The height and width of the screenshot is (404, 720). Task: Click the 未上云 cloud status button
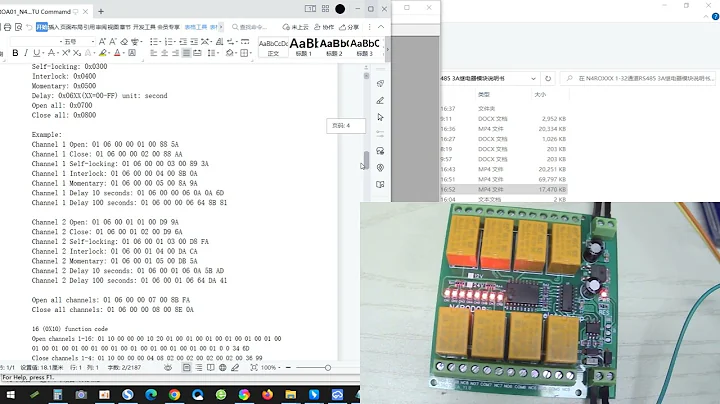pos(296,27)
